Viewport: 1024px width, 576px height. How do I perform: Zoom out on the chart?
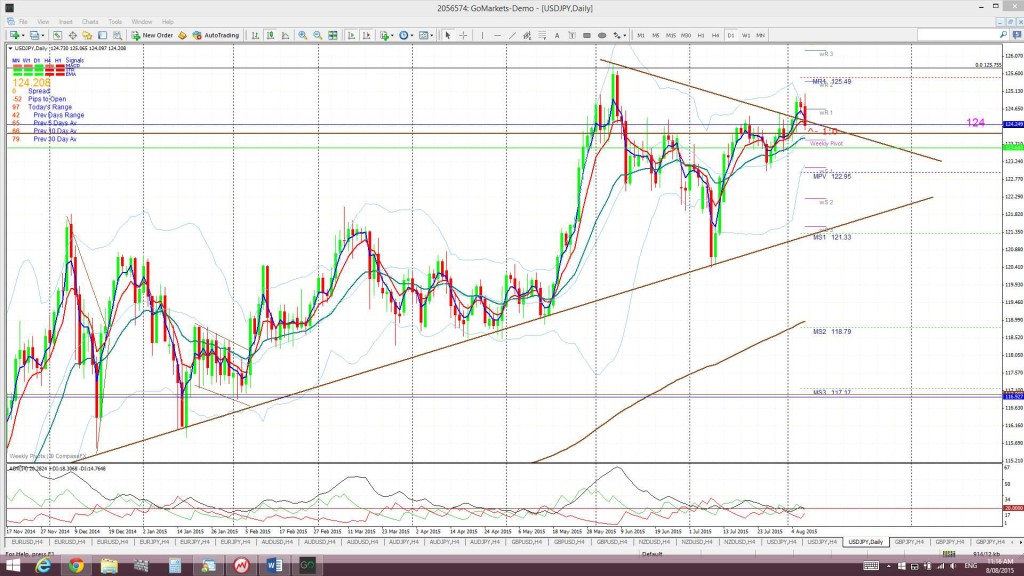(x=318, y=35)
